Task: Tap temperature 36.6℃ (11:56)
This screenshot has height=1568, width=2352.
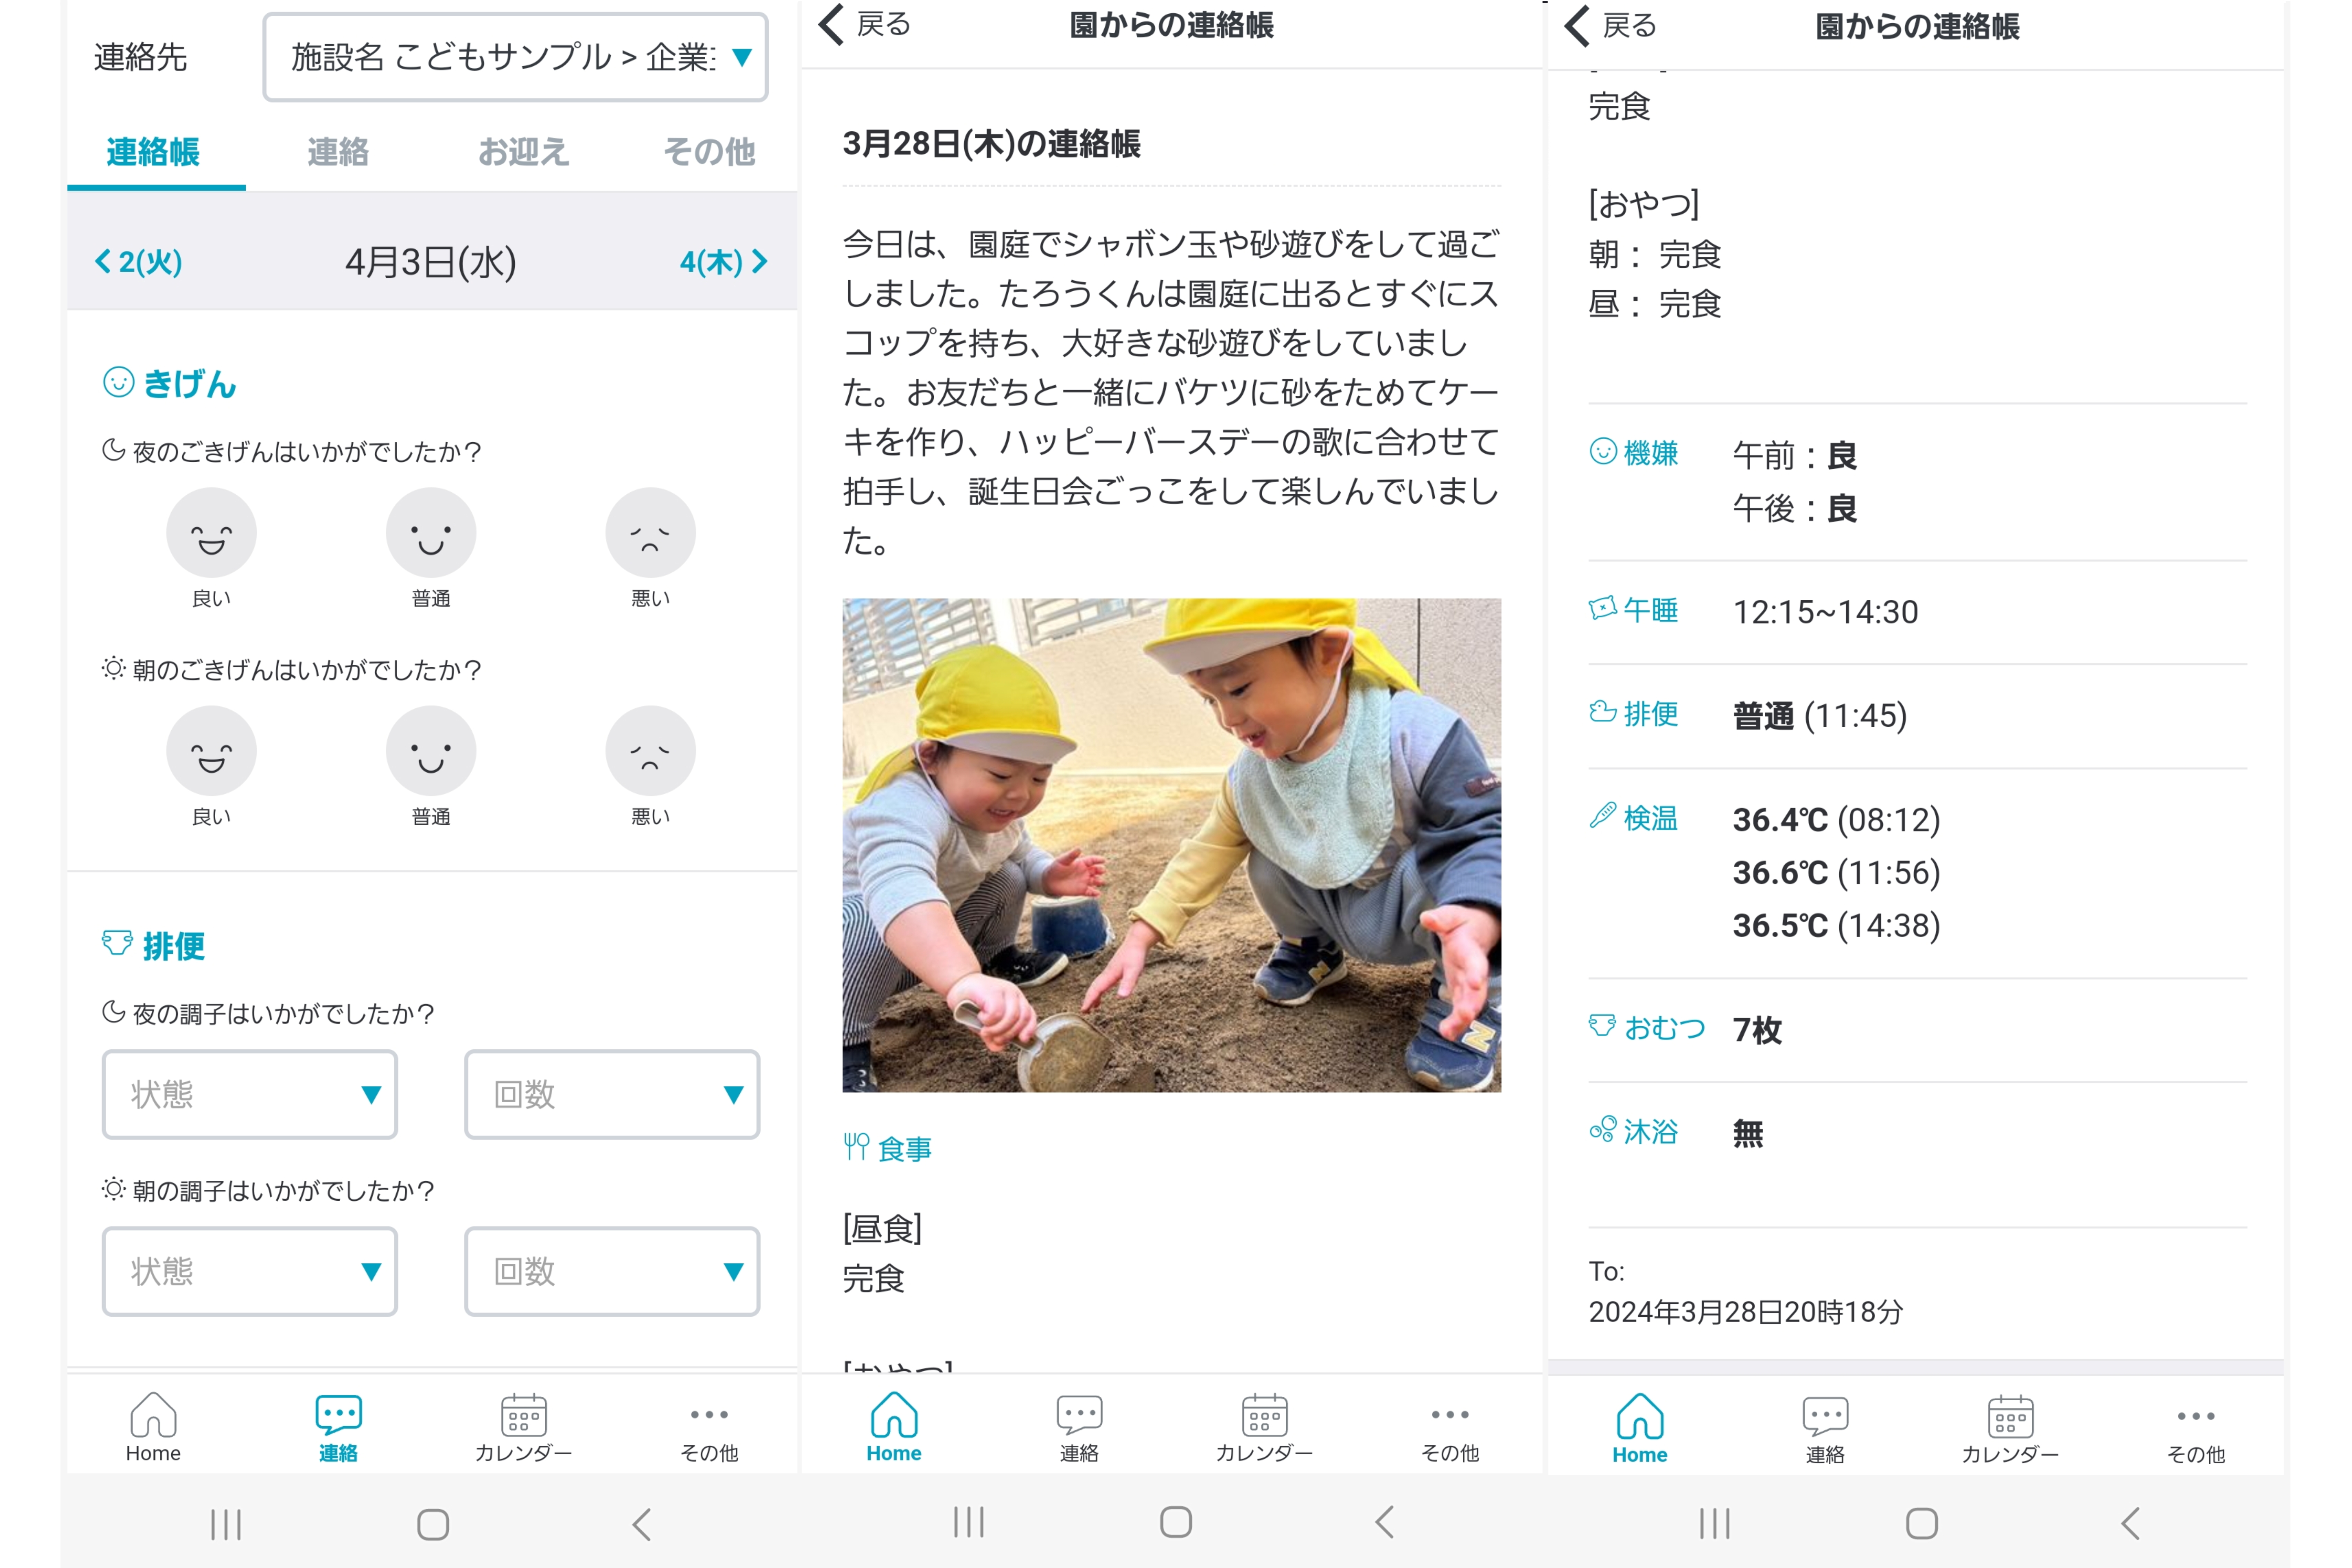Action: point(1836,873)
